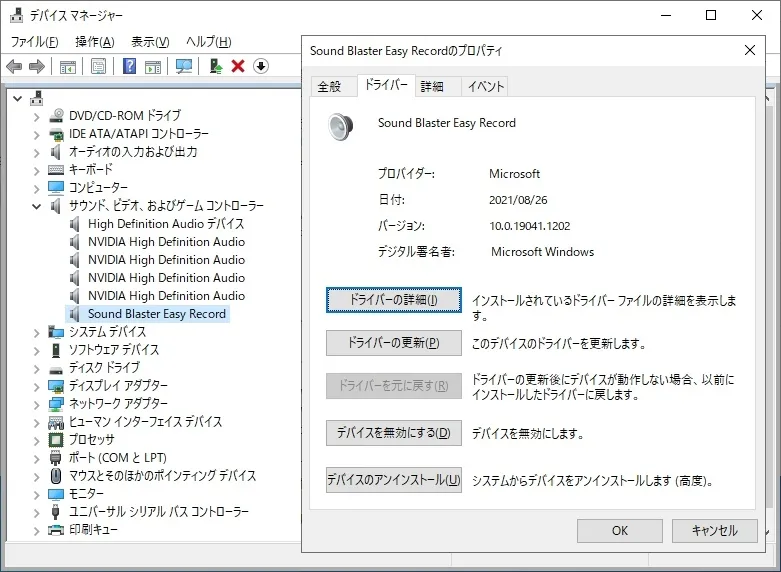Screen dimensions: 781x572
Task: Open the Help toolbar icon
Action: tap(130, 66)
